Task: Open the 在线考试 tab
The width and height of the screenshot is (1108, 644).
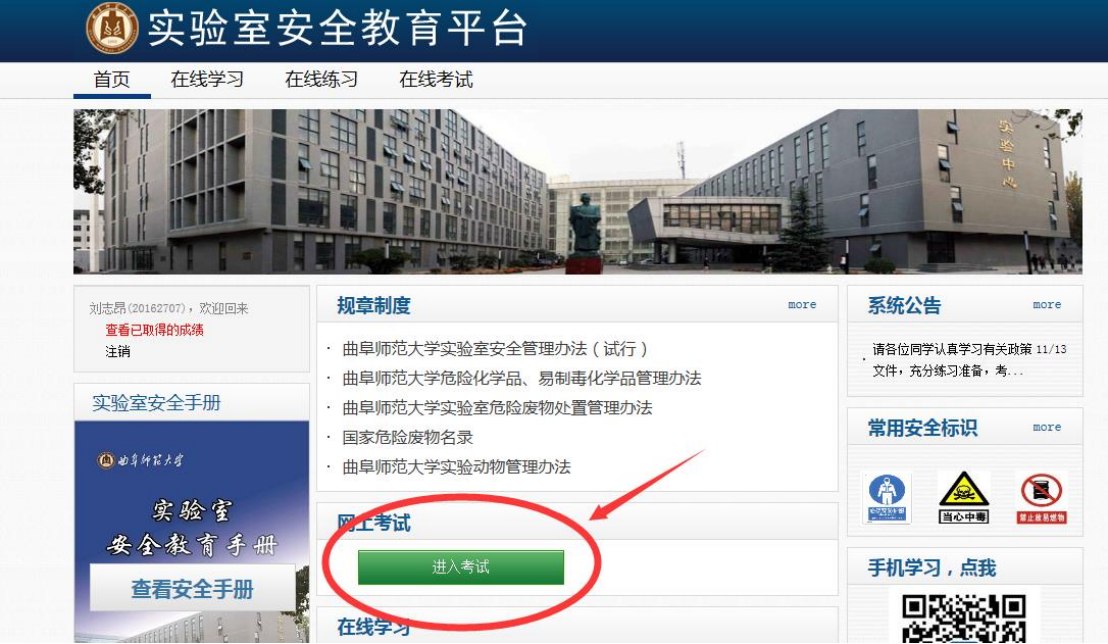Action: pyautogui.click(x=436, y=80)
